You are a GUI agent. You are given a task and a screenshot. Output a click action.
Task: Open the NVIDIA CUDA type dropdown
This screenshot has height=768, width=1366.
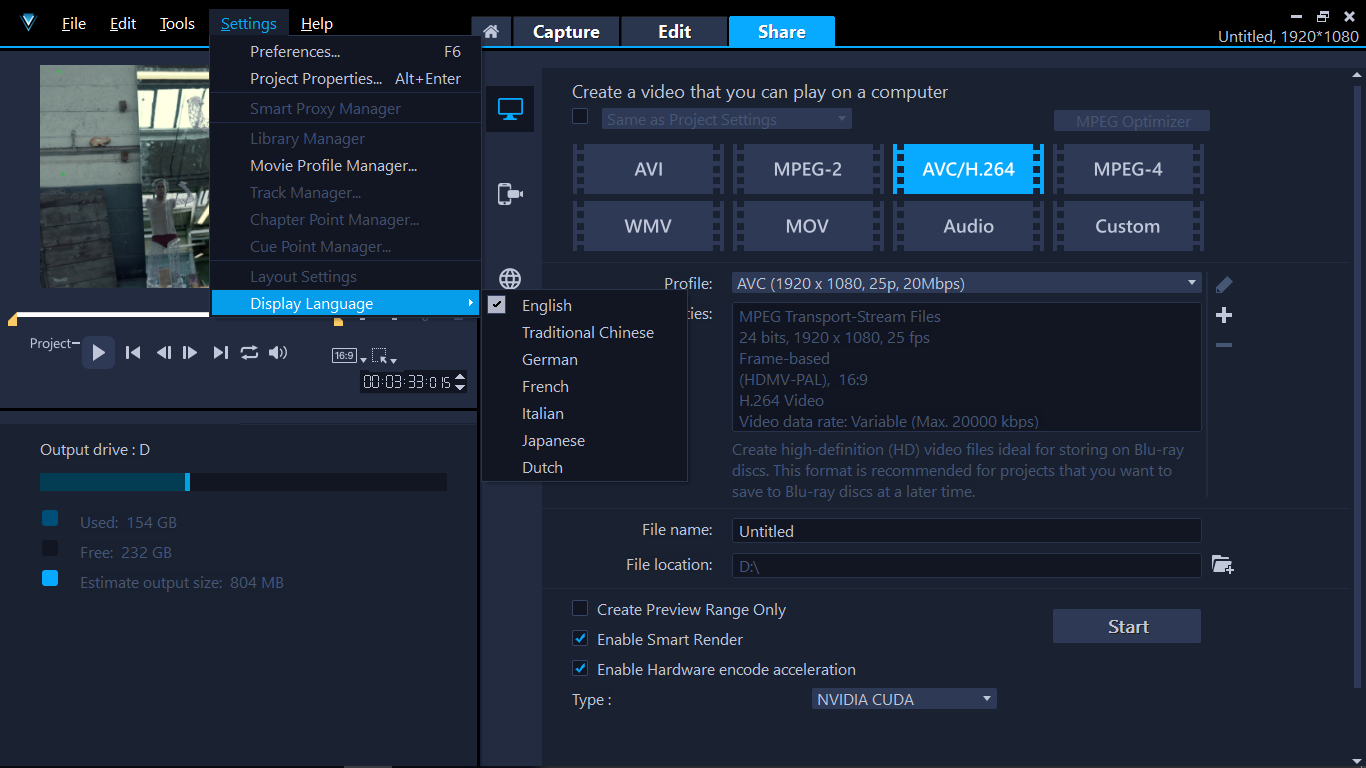coord(986,699)
